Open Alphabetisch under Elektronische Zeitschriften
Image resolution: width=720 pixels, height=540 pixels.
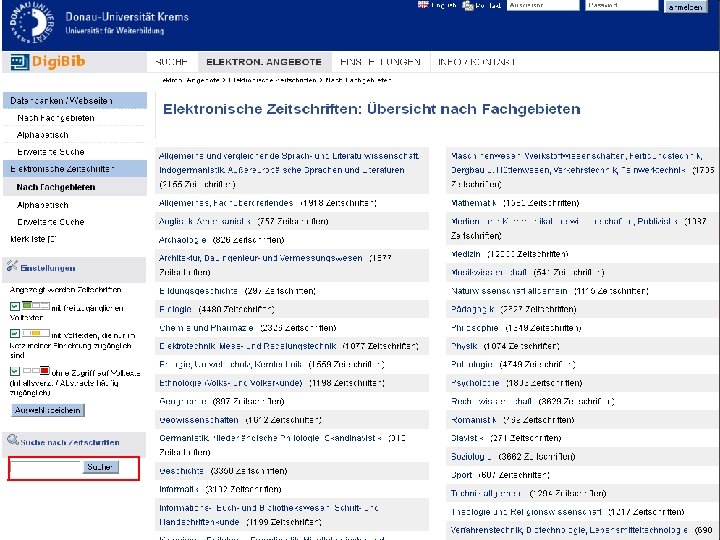pos(43,204)
